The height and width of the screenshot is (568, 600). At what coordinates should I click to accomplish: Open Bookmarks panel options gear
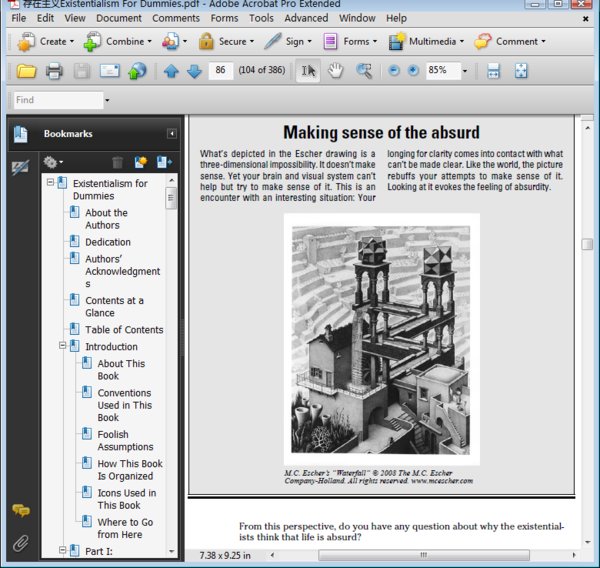52,162
